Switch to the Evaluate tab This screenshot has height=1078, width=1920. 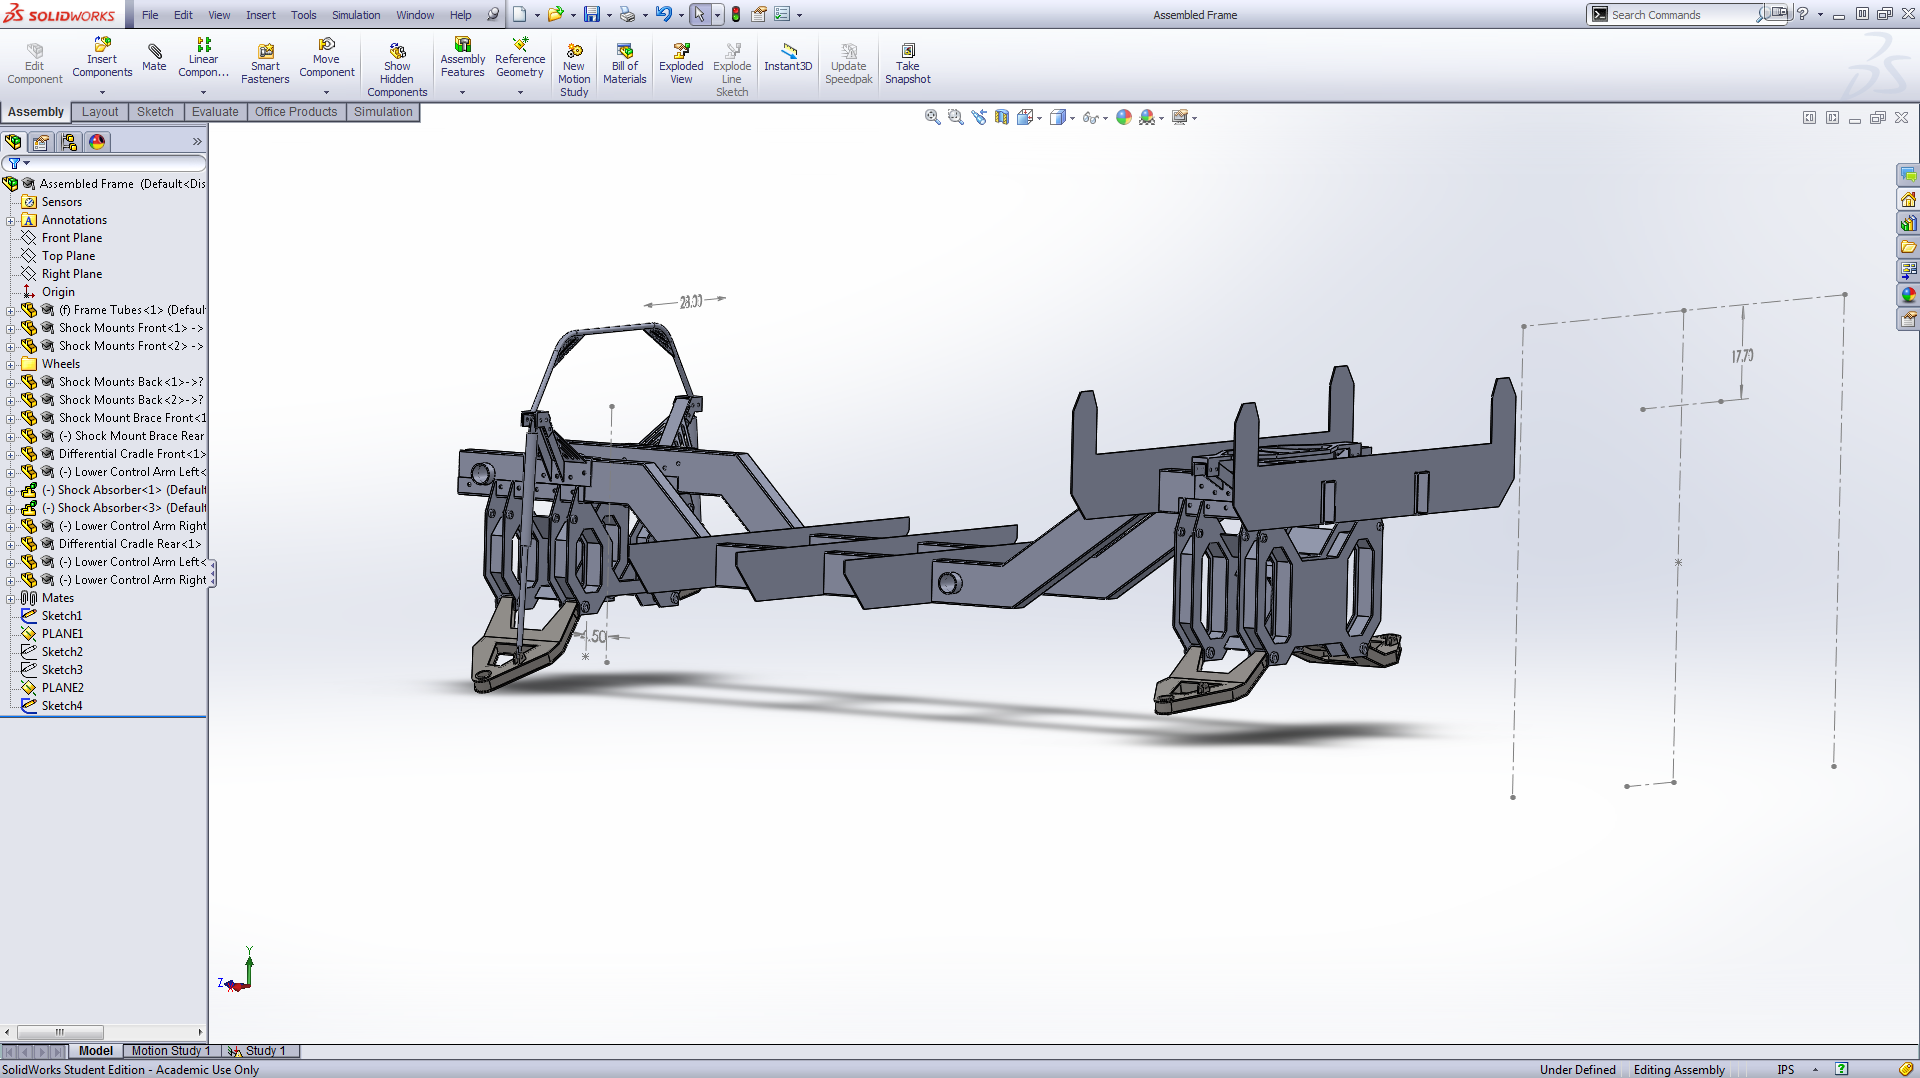click(x=215, y=112)
